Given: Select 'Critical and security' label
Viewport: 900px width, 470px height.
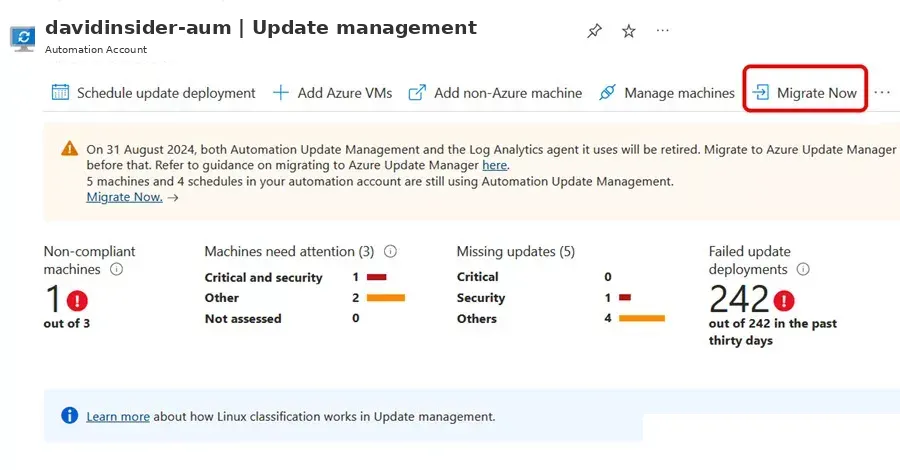Looking at the screenshot, I should (x=263, y=277).
